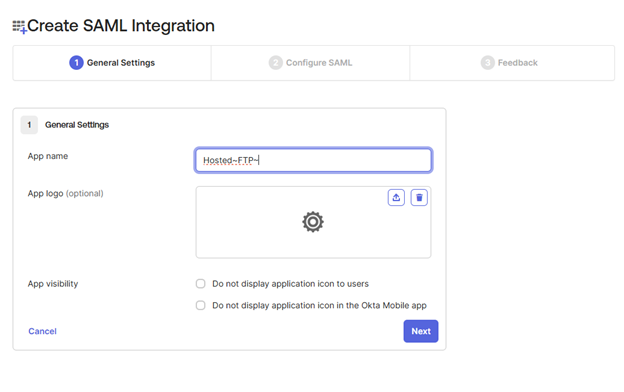This screenshot has width=624, height=392.
Task: Click the step number 1 badge in panel
Action: (x=29, y=125)
